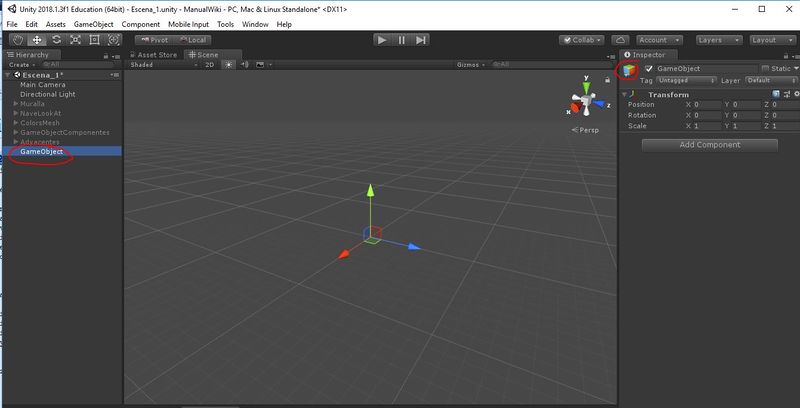Expand the GameObjectComponentes object
800x408 pixels.
16,133
